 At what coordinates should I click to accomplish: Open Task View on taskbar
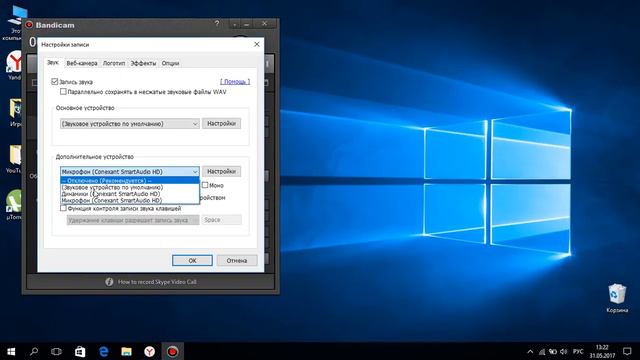[x=56, y=351]
